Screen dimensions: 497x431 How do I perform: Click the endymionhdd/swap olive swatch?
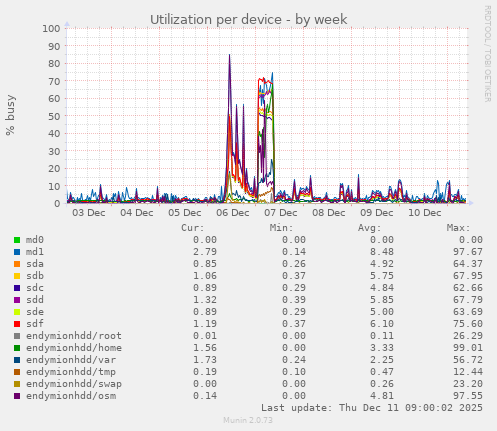(17, 384)
